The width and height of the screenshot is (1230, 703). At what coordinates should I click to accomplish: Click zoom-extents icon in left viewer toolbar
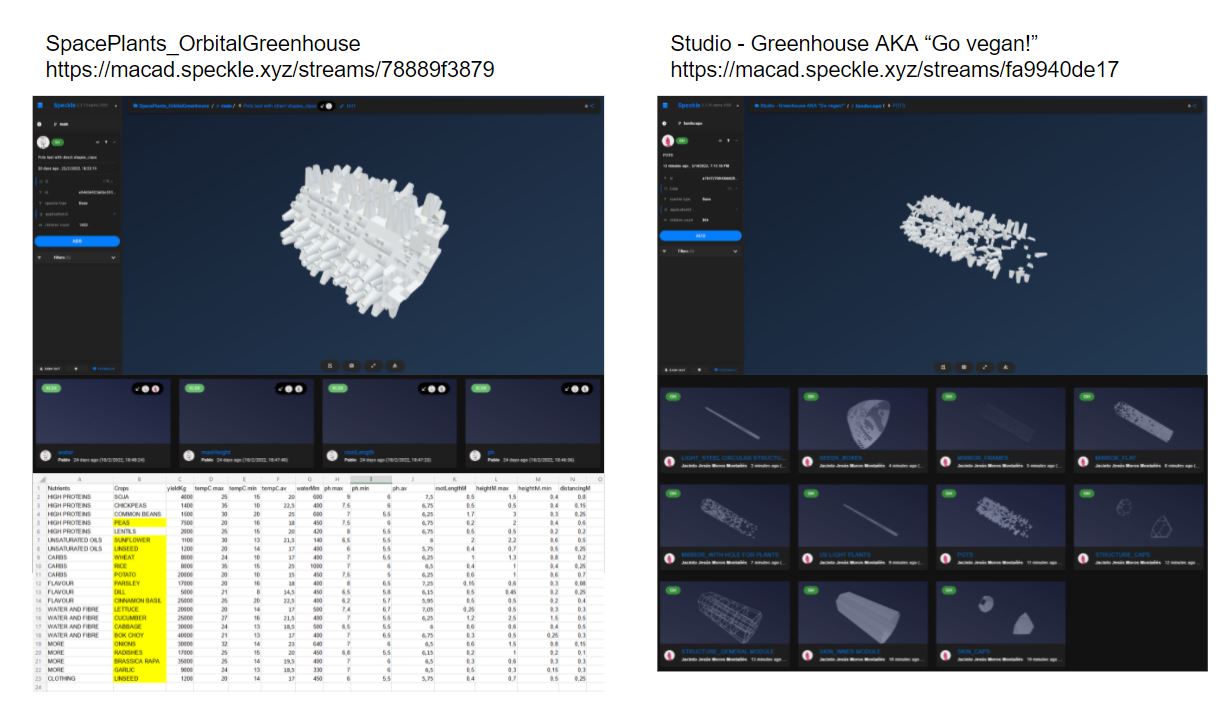pyautogui.click(x=332, y=366)
